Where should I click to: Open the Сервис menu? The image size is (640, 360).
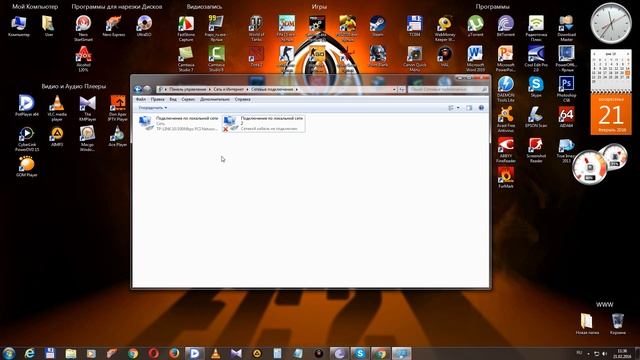(188, 99)
